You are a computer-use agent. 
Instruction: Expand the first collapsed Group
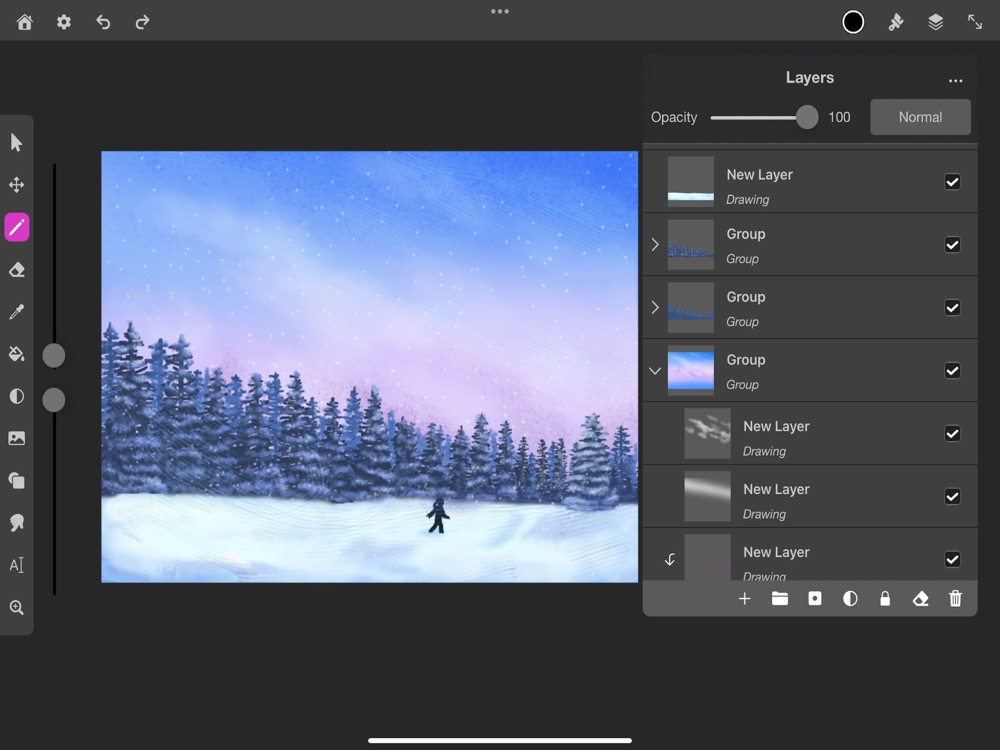point(655,245)
